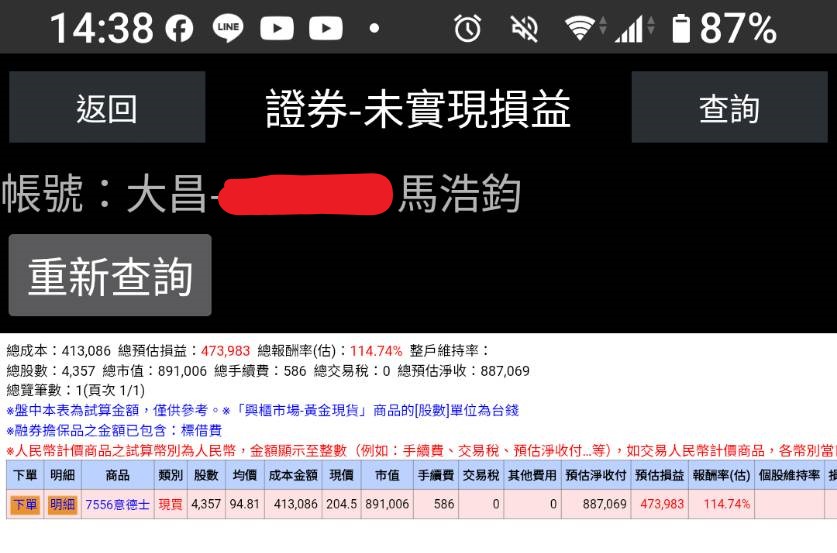Tap the muted sound status icon
The image size is (837, 553).
(525, 28)
